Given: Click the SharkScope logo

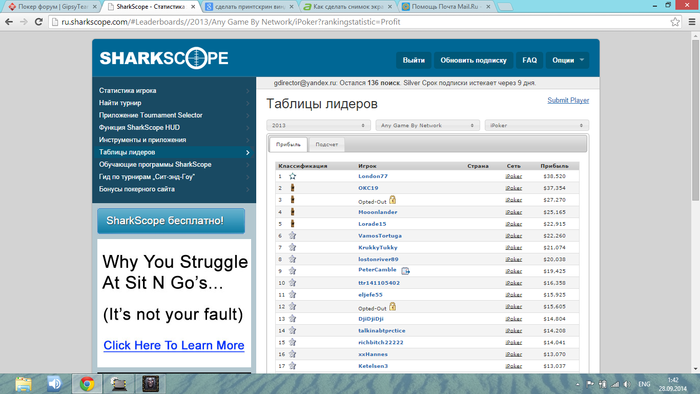Looking at the screenshot, I should pyautogui.click(x=164, y=58).
